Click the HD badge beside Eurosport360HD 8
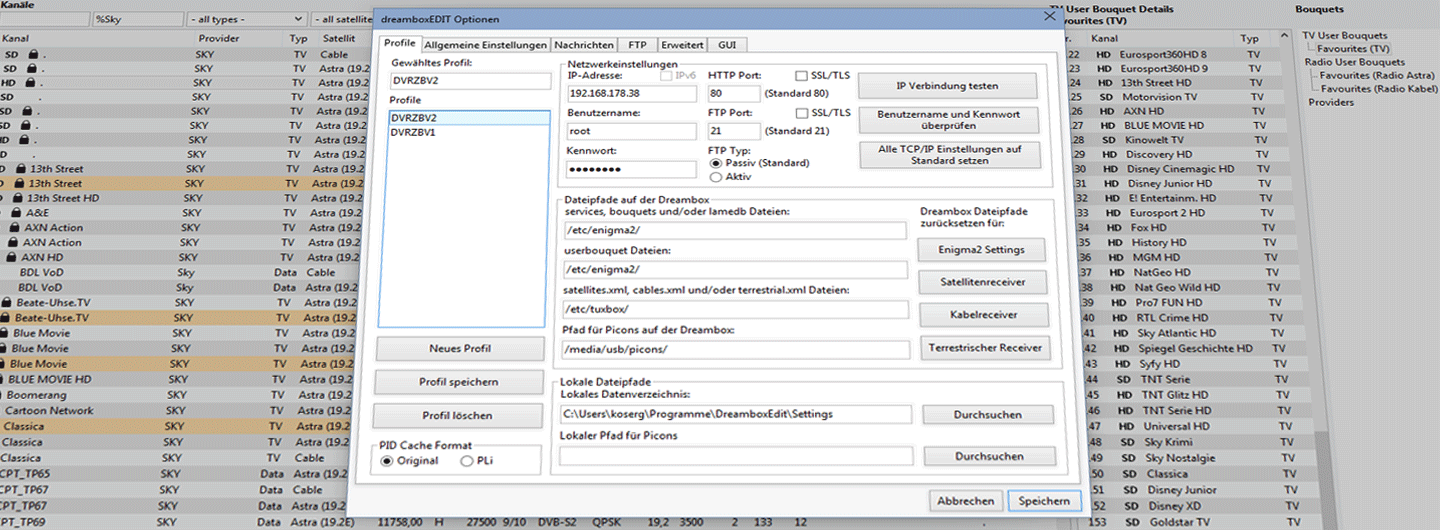Viewport: 1440px width, 530px height. pyautogui.click(x=1103, y=54)
